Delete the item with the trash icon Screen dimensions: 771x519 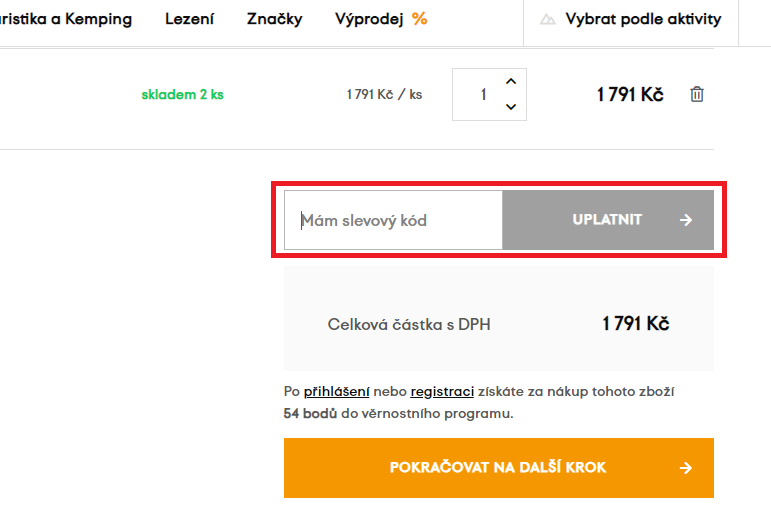[697, 94]
